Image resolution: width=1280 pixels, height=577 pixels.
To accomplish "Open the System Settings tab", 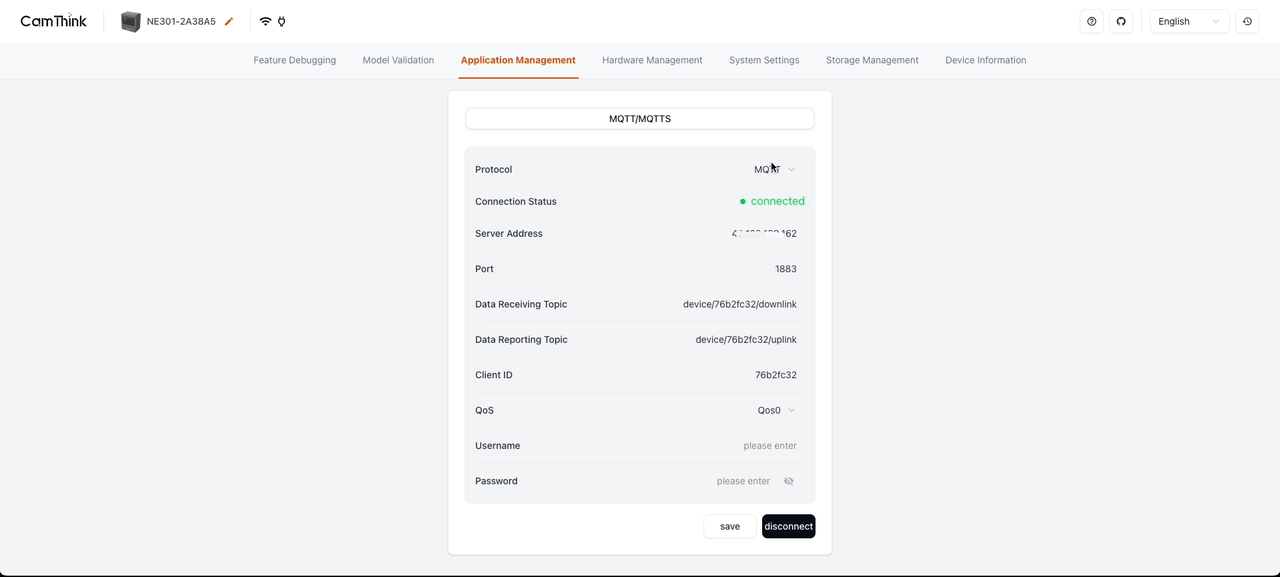I will pos(764,60).
